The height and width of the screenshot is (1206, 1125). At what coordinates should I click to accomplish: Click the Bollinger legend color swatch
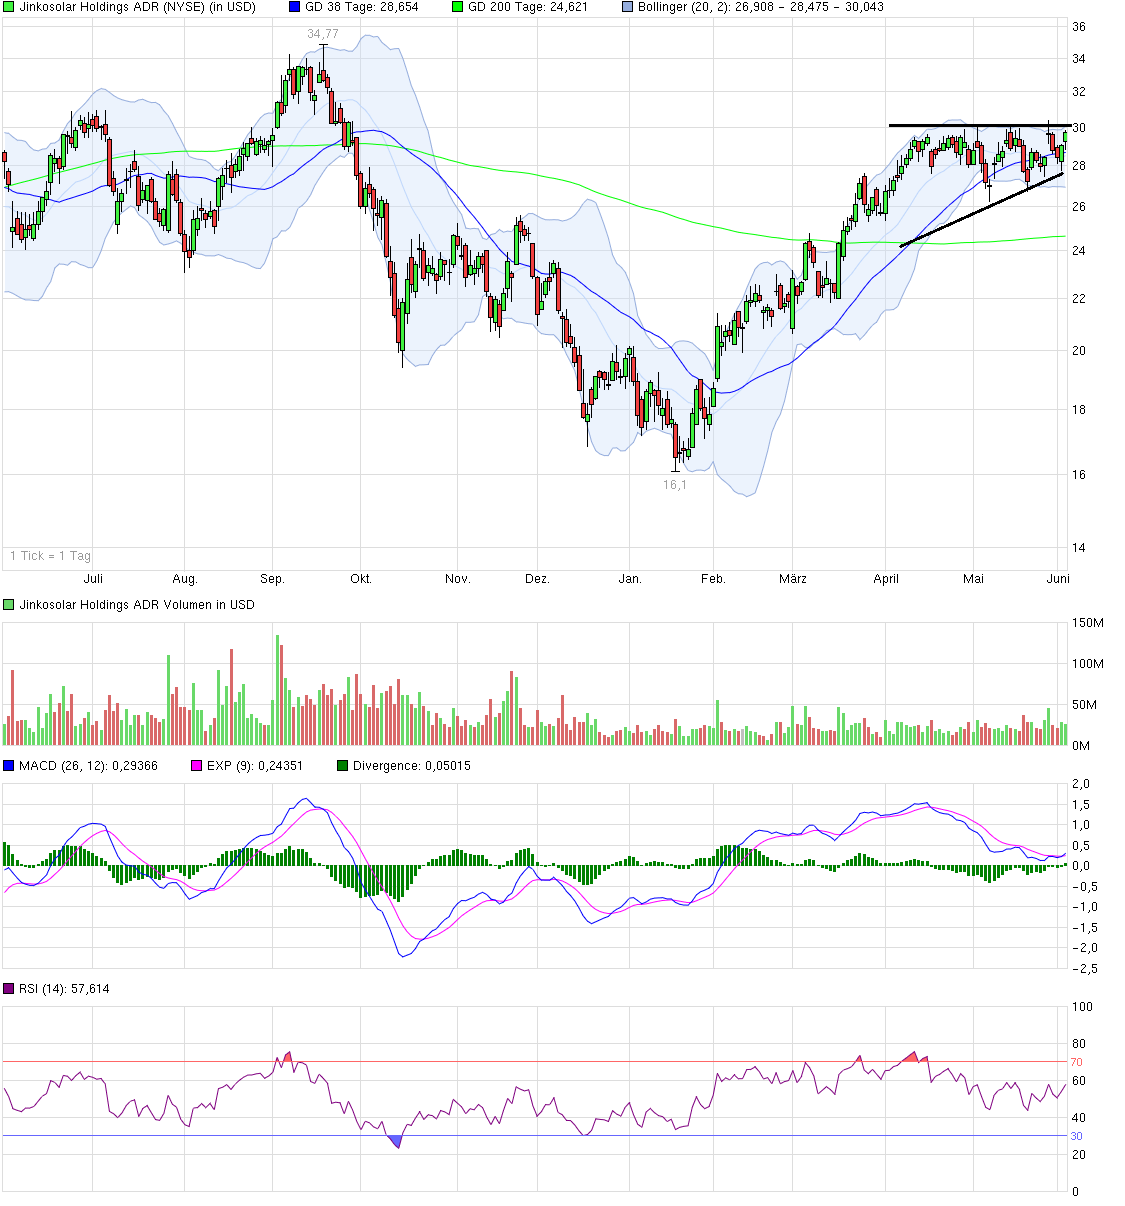pos(627,7)
